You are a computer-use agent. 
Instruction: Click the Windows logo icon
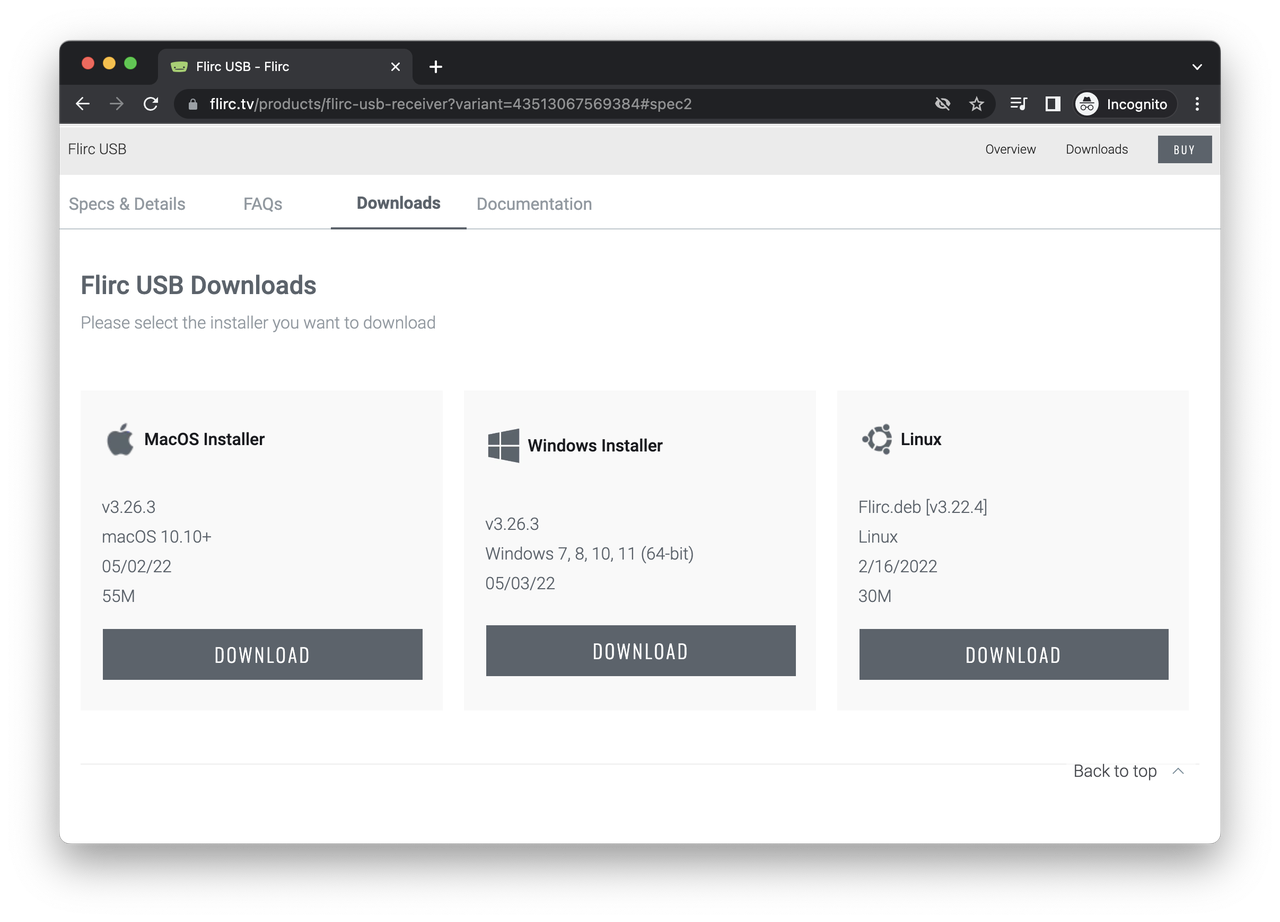[x=503, y=446]
